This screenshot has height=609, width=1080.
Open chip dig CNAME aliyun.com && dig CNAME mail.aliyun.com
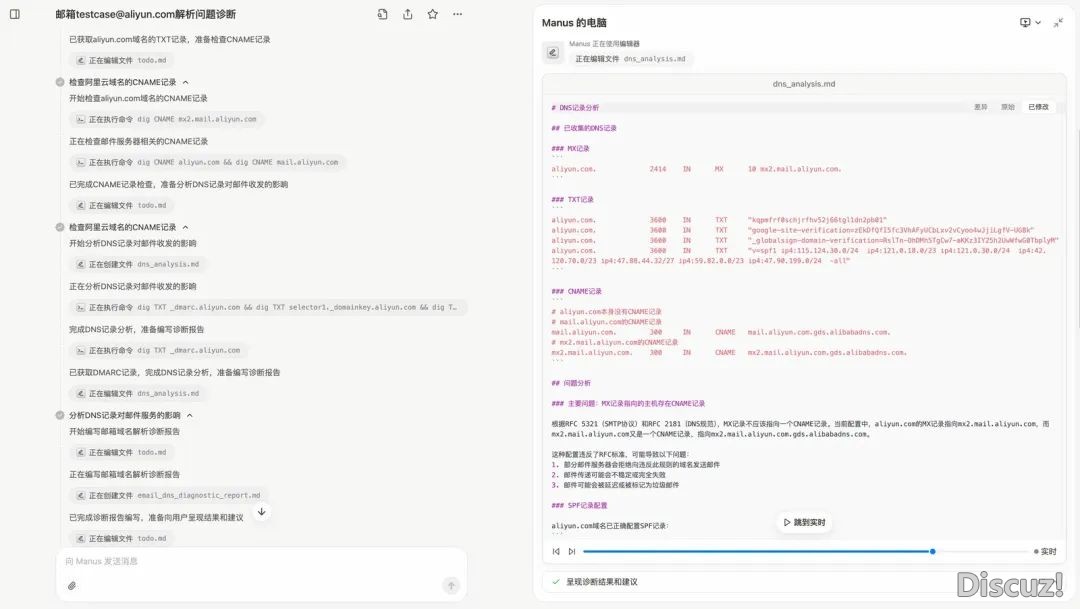point(208,163)
